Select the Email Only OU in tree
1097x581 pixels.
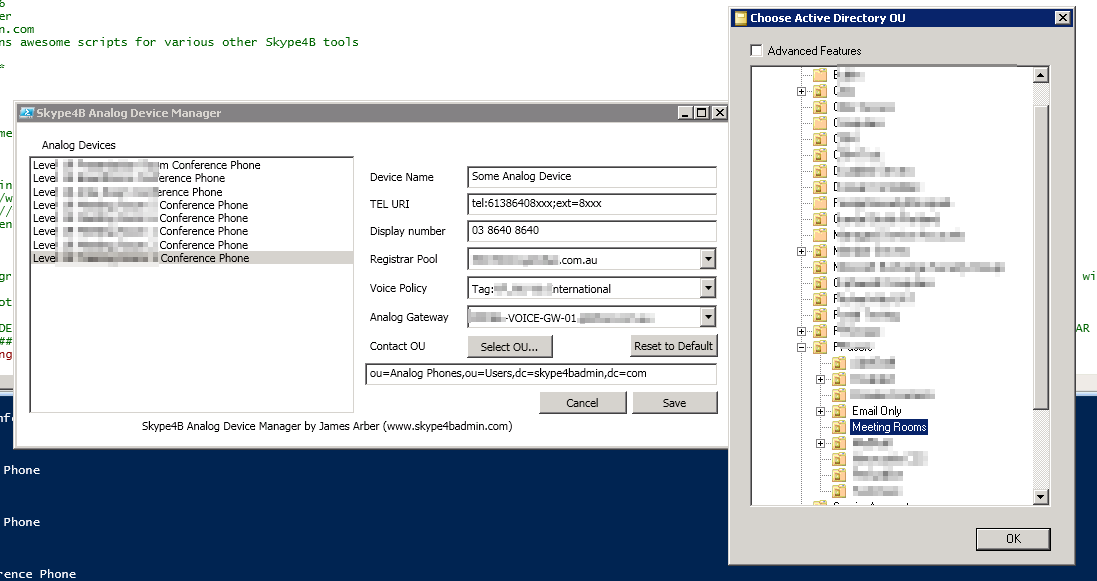click(877, 411)
